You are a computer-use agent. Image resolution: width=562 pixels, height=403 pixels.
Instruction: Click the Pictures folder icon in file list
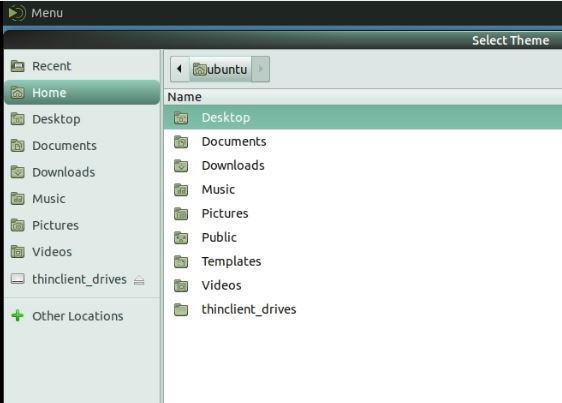(181, 214)
